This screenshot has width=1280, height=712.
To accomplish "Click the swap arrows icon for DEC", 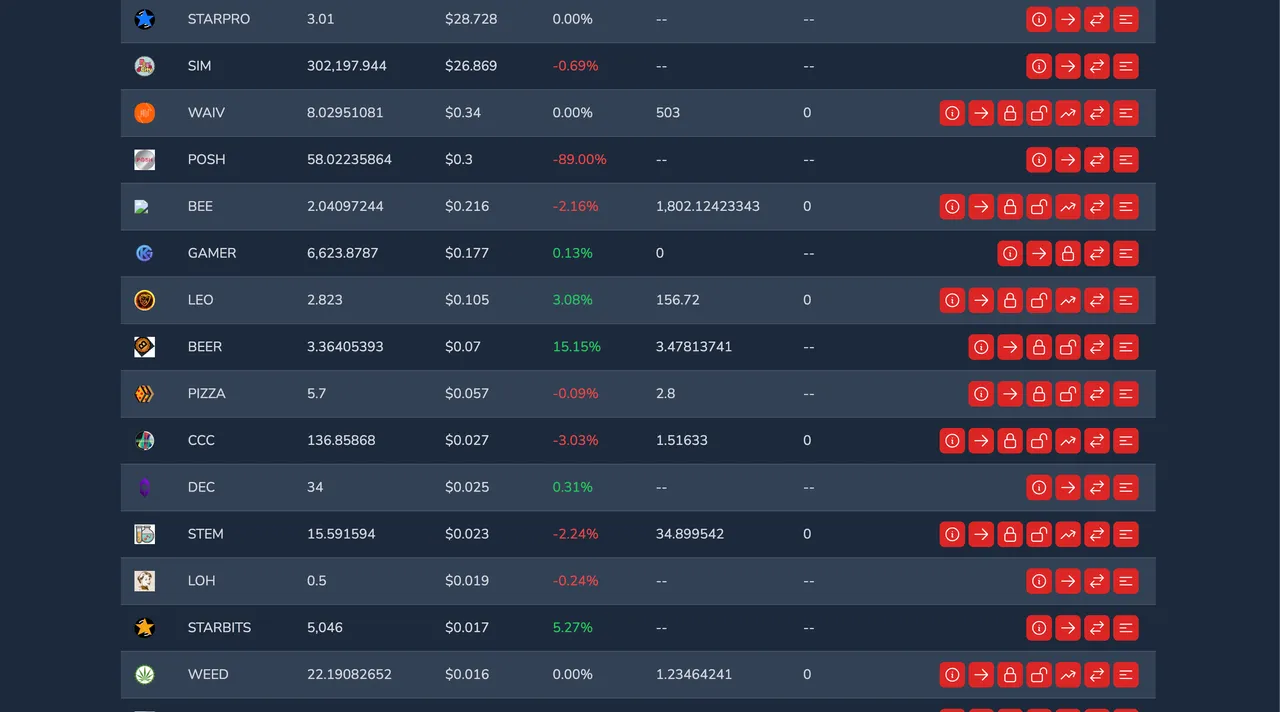I will tap(1097, 488).
